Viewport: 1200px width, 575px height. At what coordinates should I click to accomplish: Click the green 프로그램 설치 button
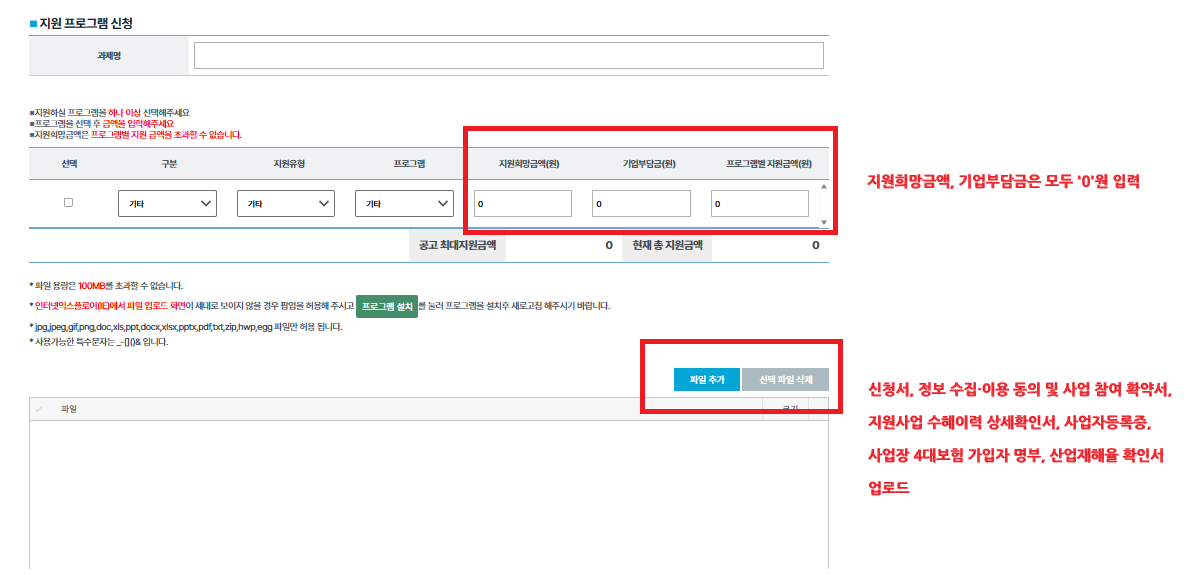(387, 307)
